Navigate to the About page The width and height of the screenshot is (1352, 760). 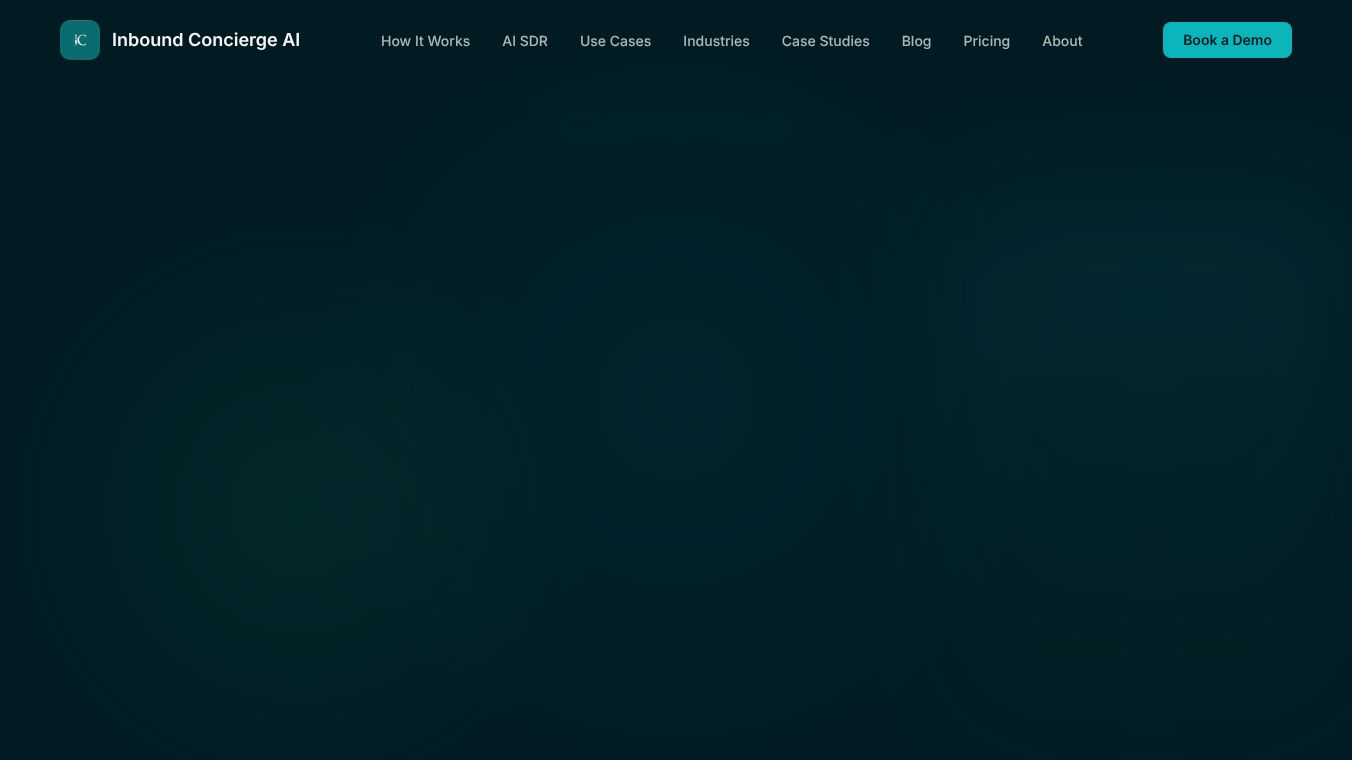(1062, 41)
